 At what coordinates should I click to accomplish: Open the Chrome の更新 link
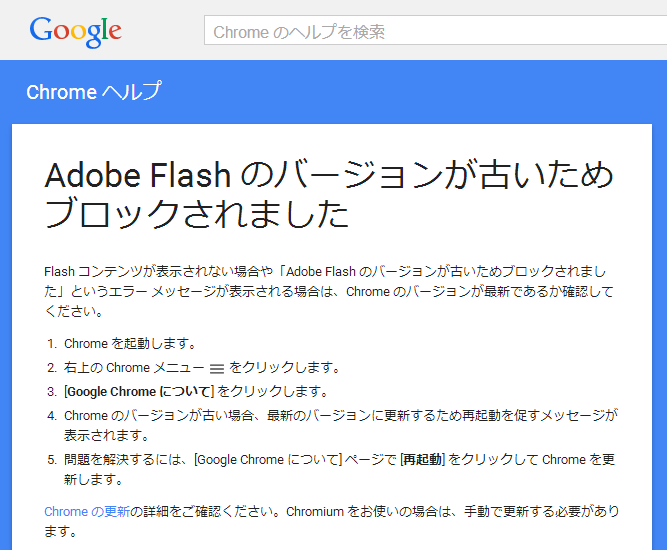click(87, 511)
